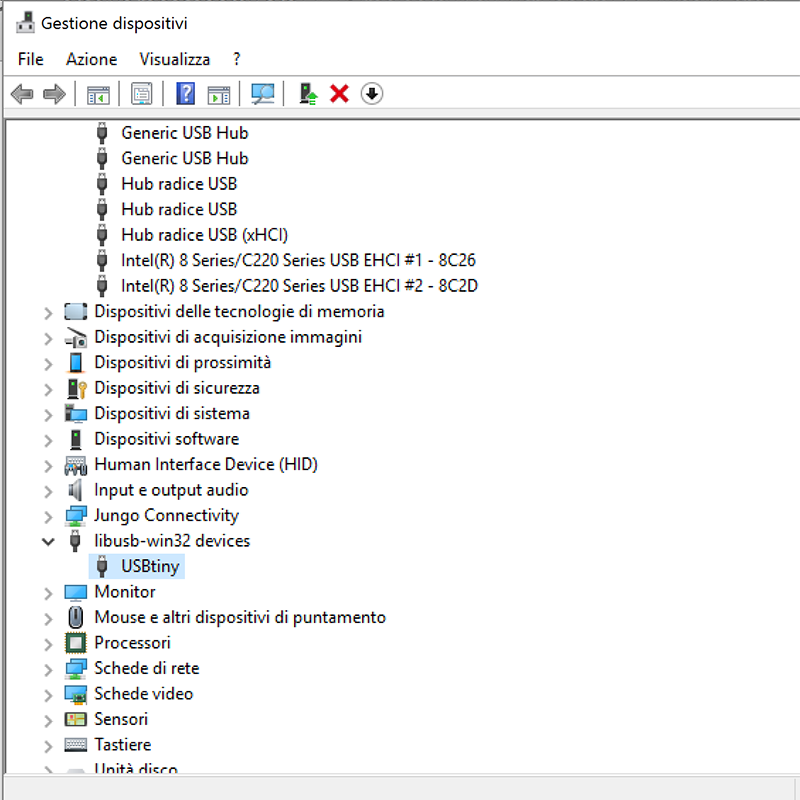This screenshot has height=800, width=800.
Task: Select the libusb-win32 devices category
Action: pyautogui.click(x=172, y=541)
